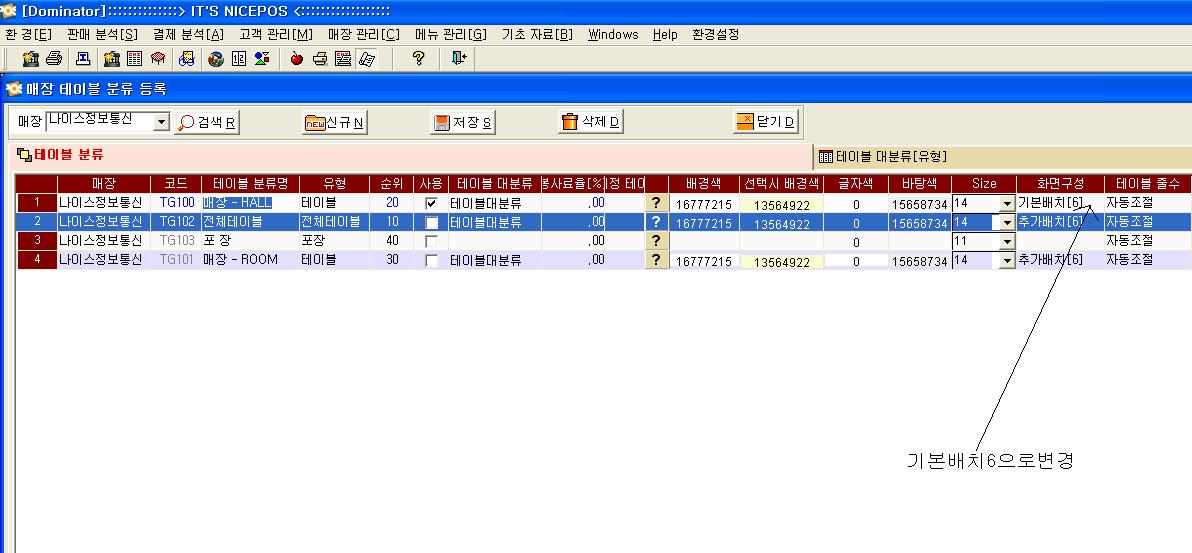Image resolution: width=1192 pixels, height=553 pixels.
Task: Click the 화면구성 column header
Action: (1060, 183)
